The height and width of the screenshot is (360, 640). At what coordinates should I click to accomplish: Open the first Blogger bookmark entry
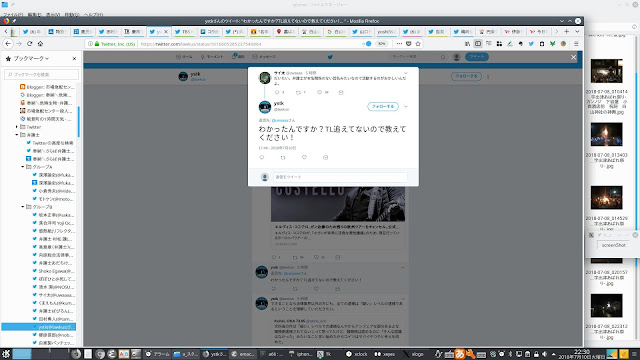tap(47, 87)
